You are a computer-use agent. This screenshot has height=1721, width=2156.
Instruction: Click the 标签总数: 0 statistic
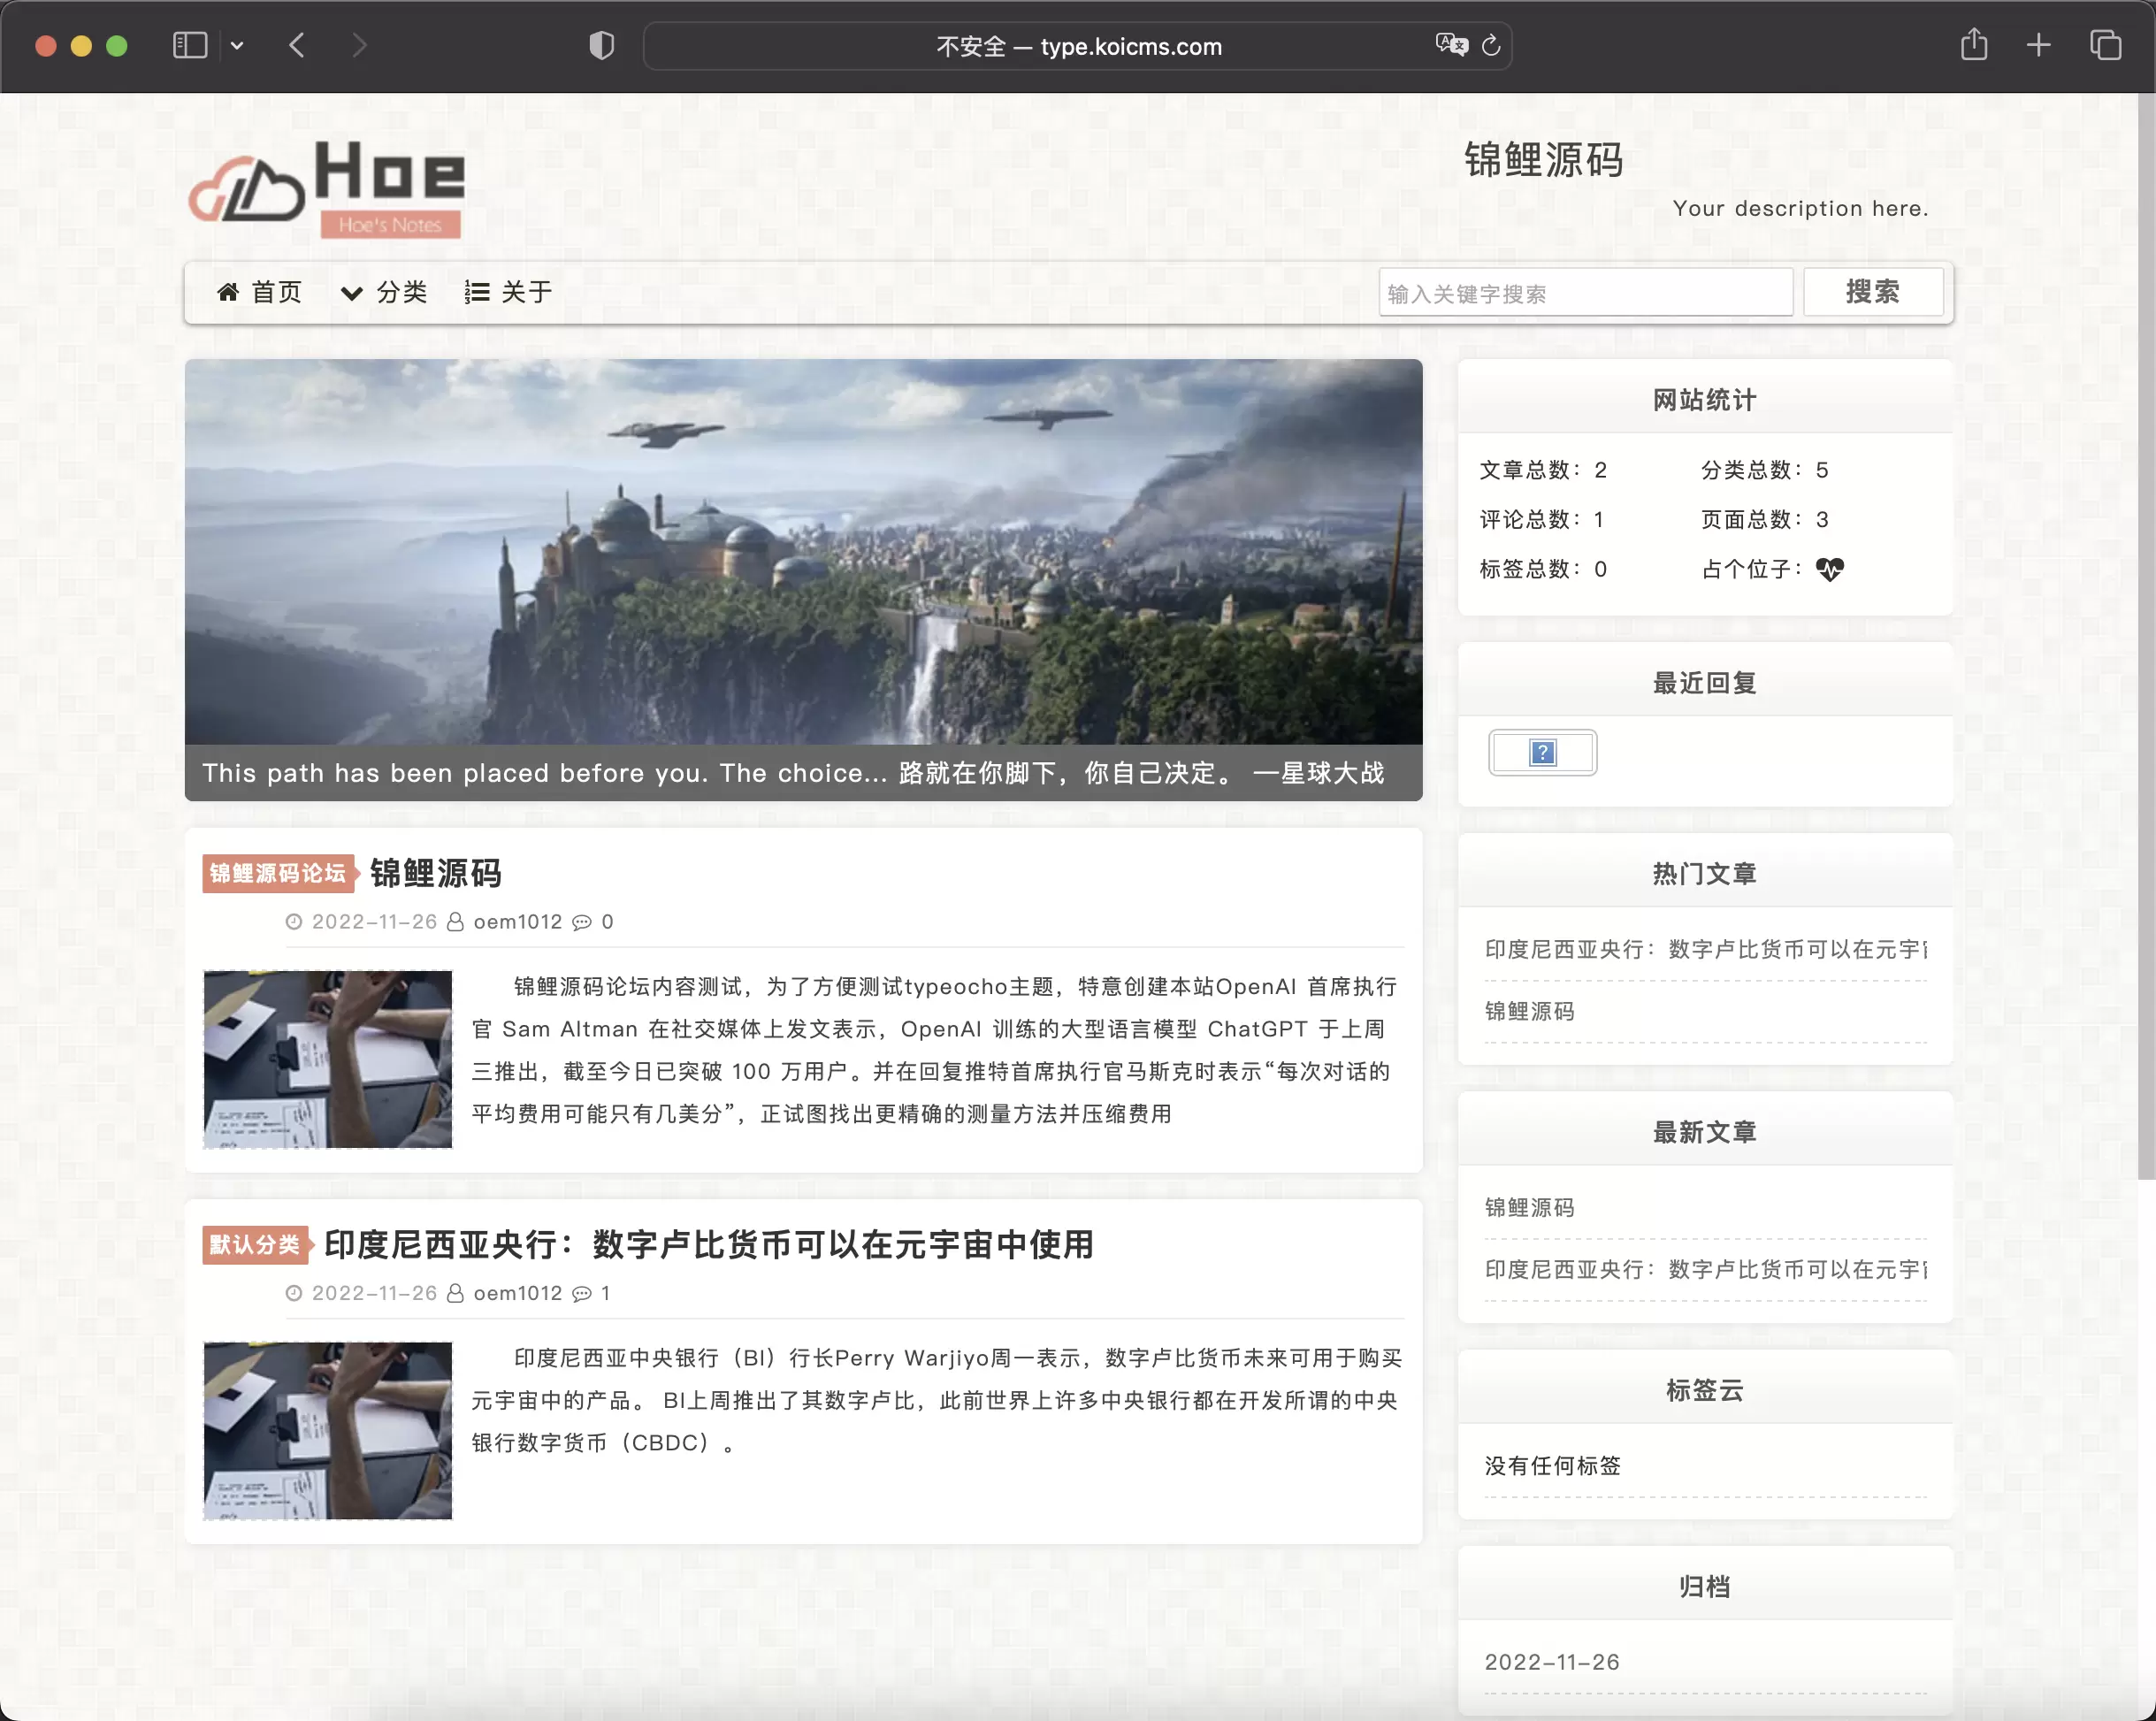(x=1543, y=569)
